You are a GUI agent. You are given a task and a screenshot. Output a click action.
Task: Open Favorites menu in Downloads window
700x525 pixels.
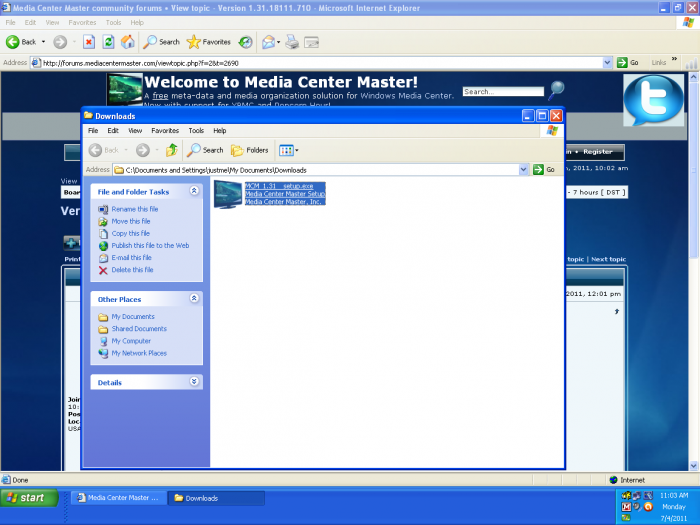click(165, 130)
